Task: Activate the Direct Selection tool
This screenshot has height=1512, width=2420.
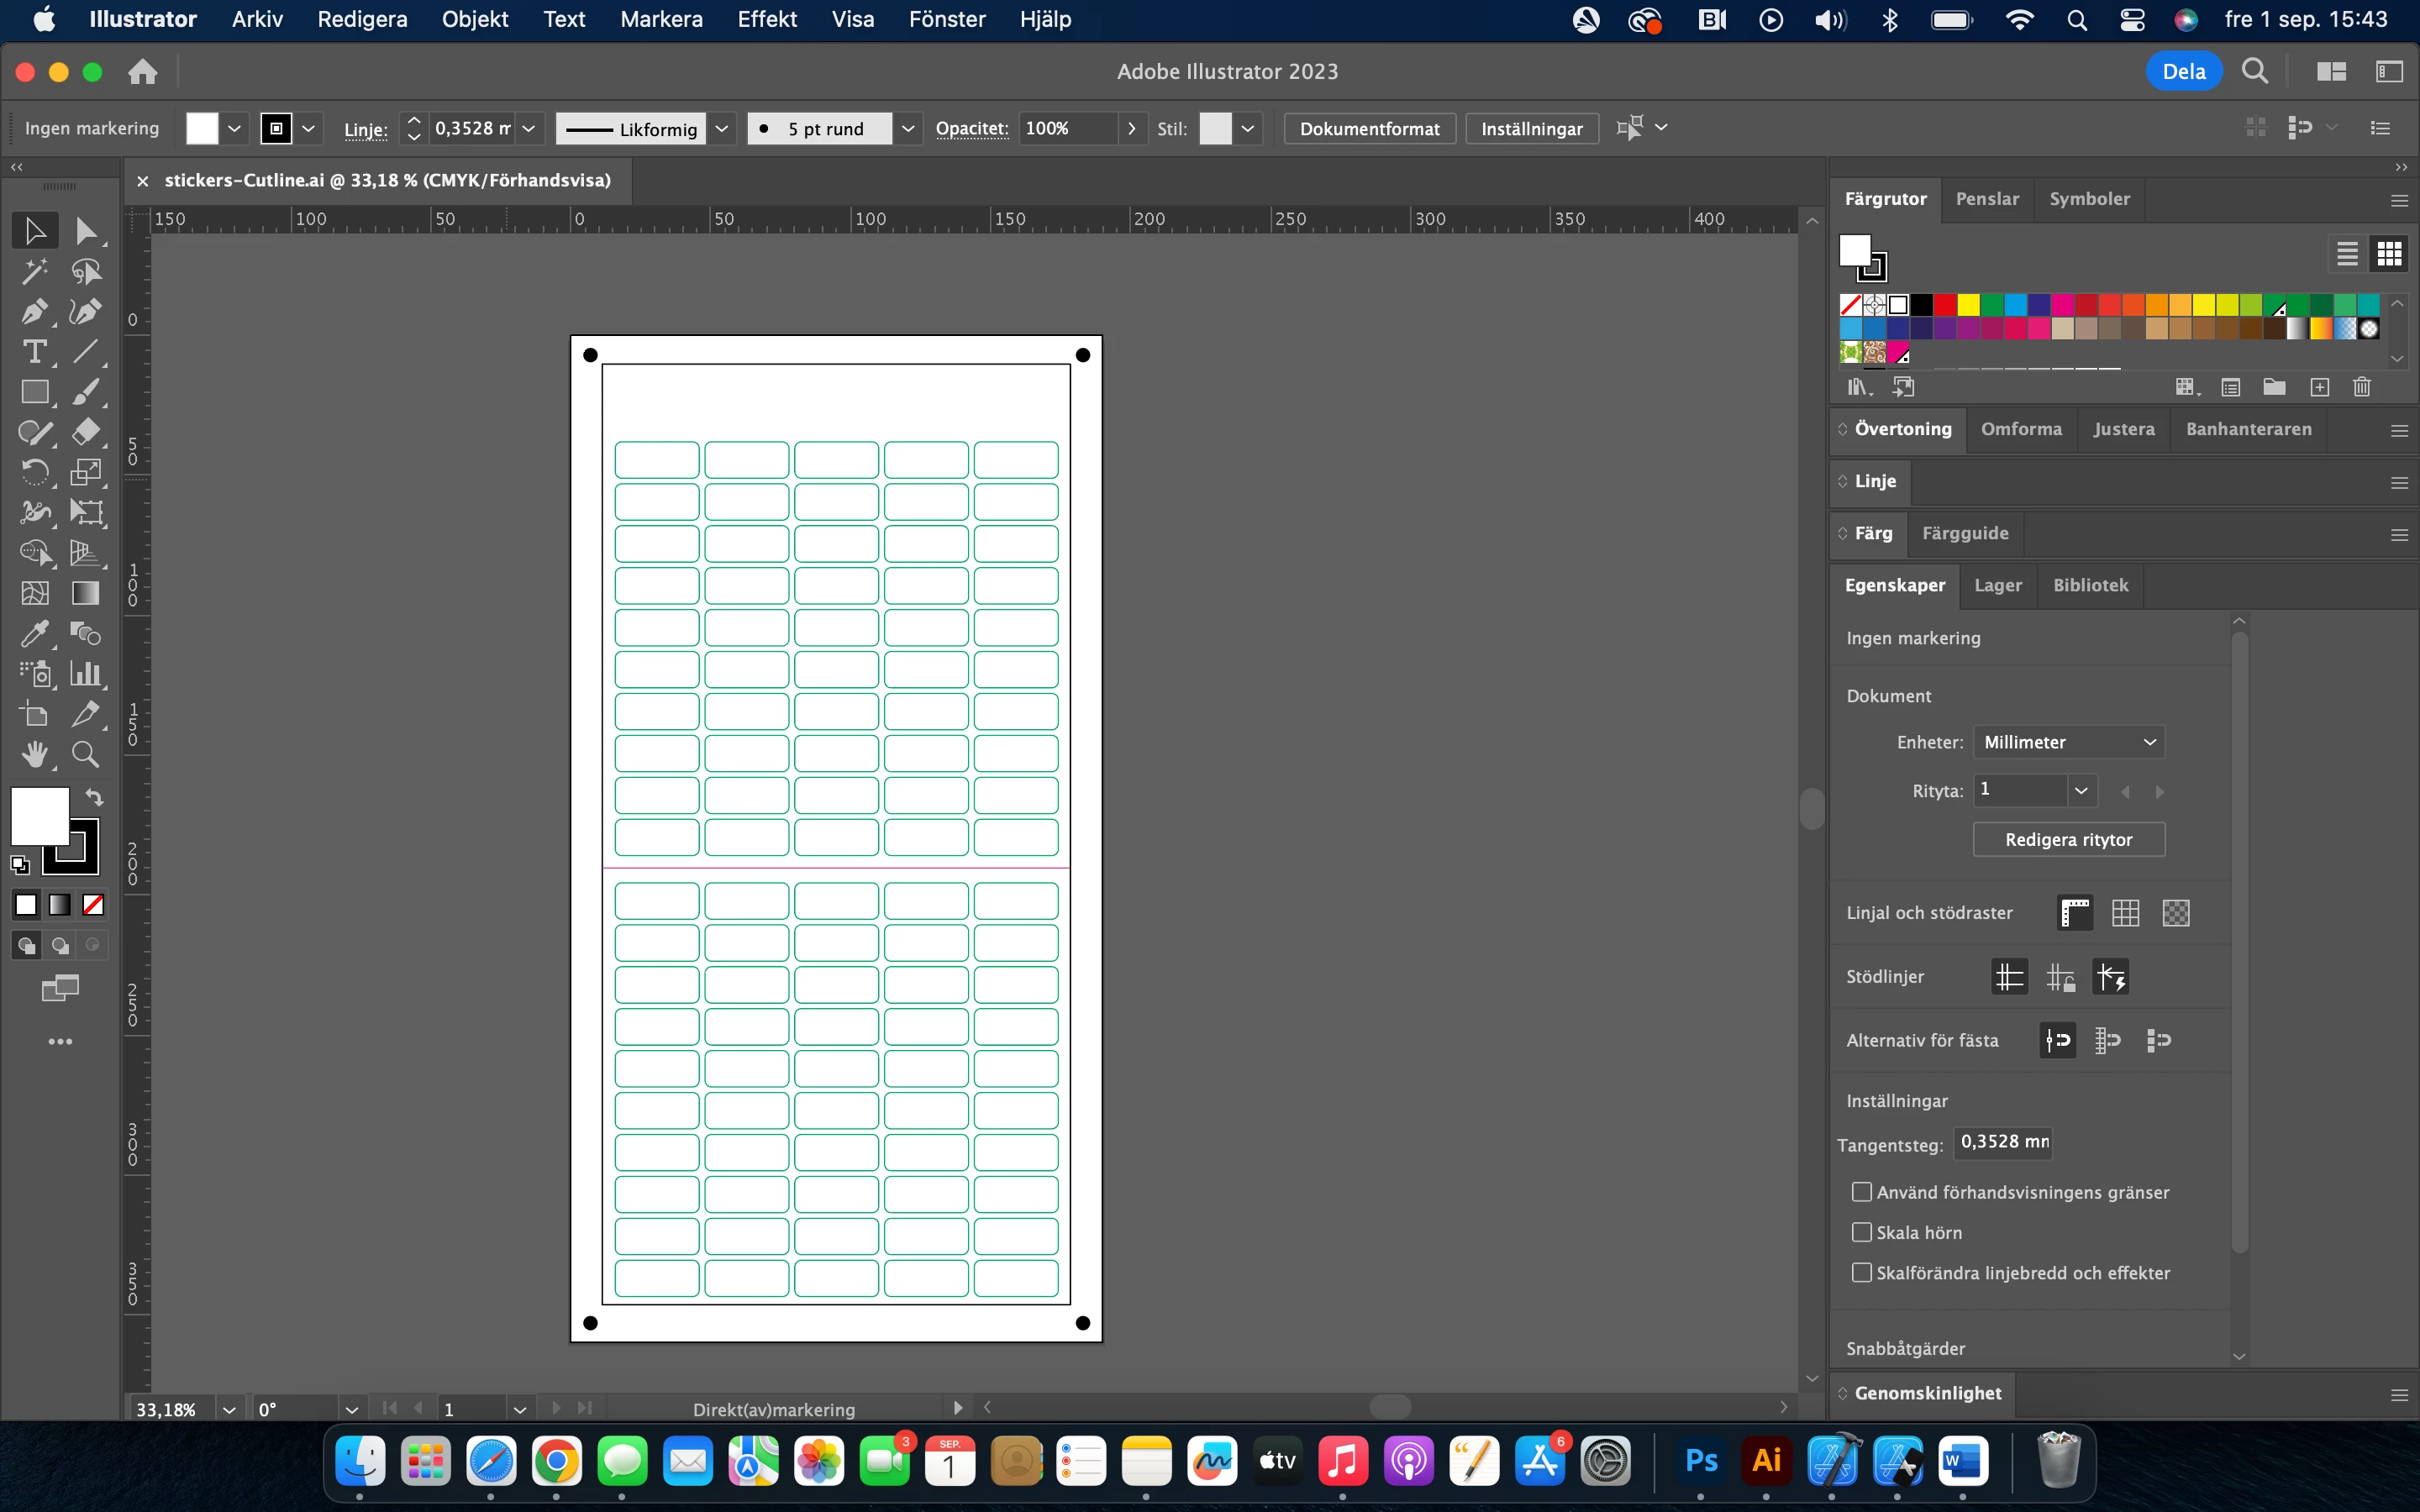Action: tap(86, 231)
